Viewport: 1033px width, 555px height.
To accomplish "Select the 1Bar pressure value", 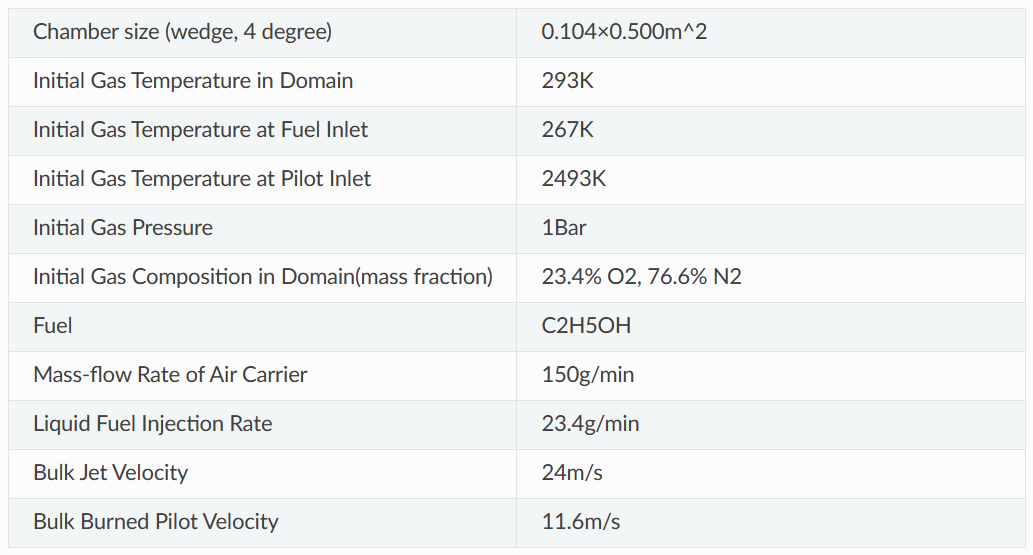I will pos(563,227).
